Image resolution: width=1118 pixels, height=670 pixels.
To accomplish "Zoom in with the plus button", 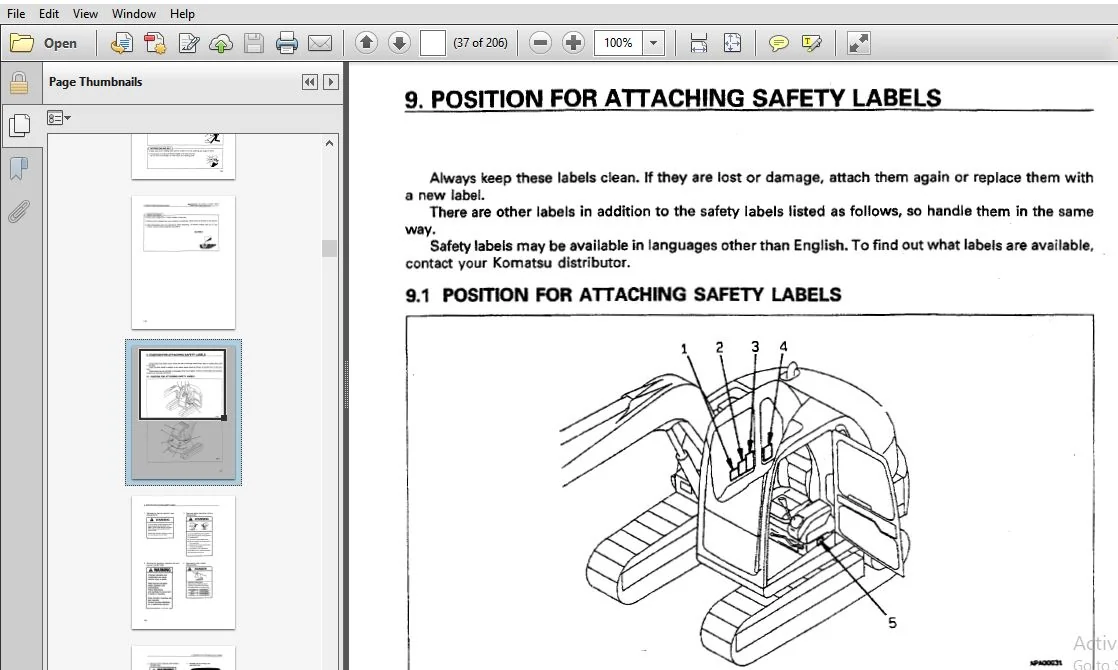I will (x=573, y=43).
